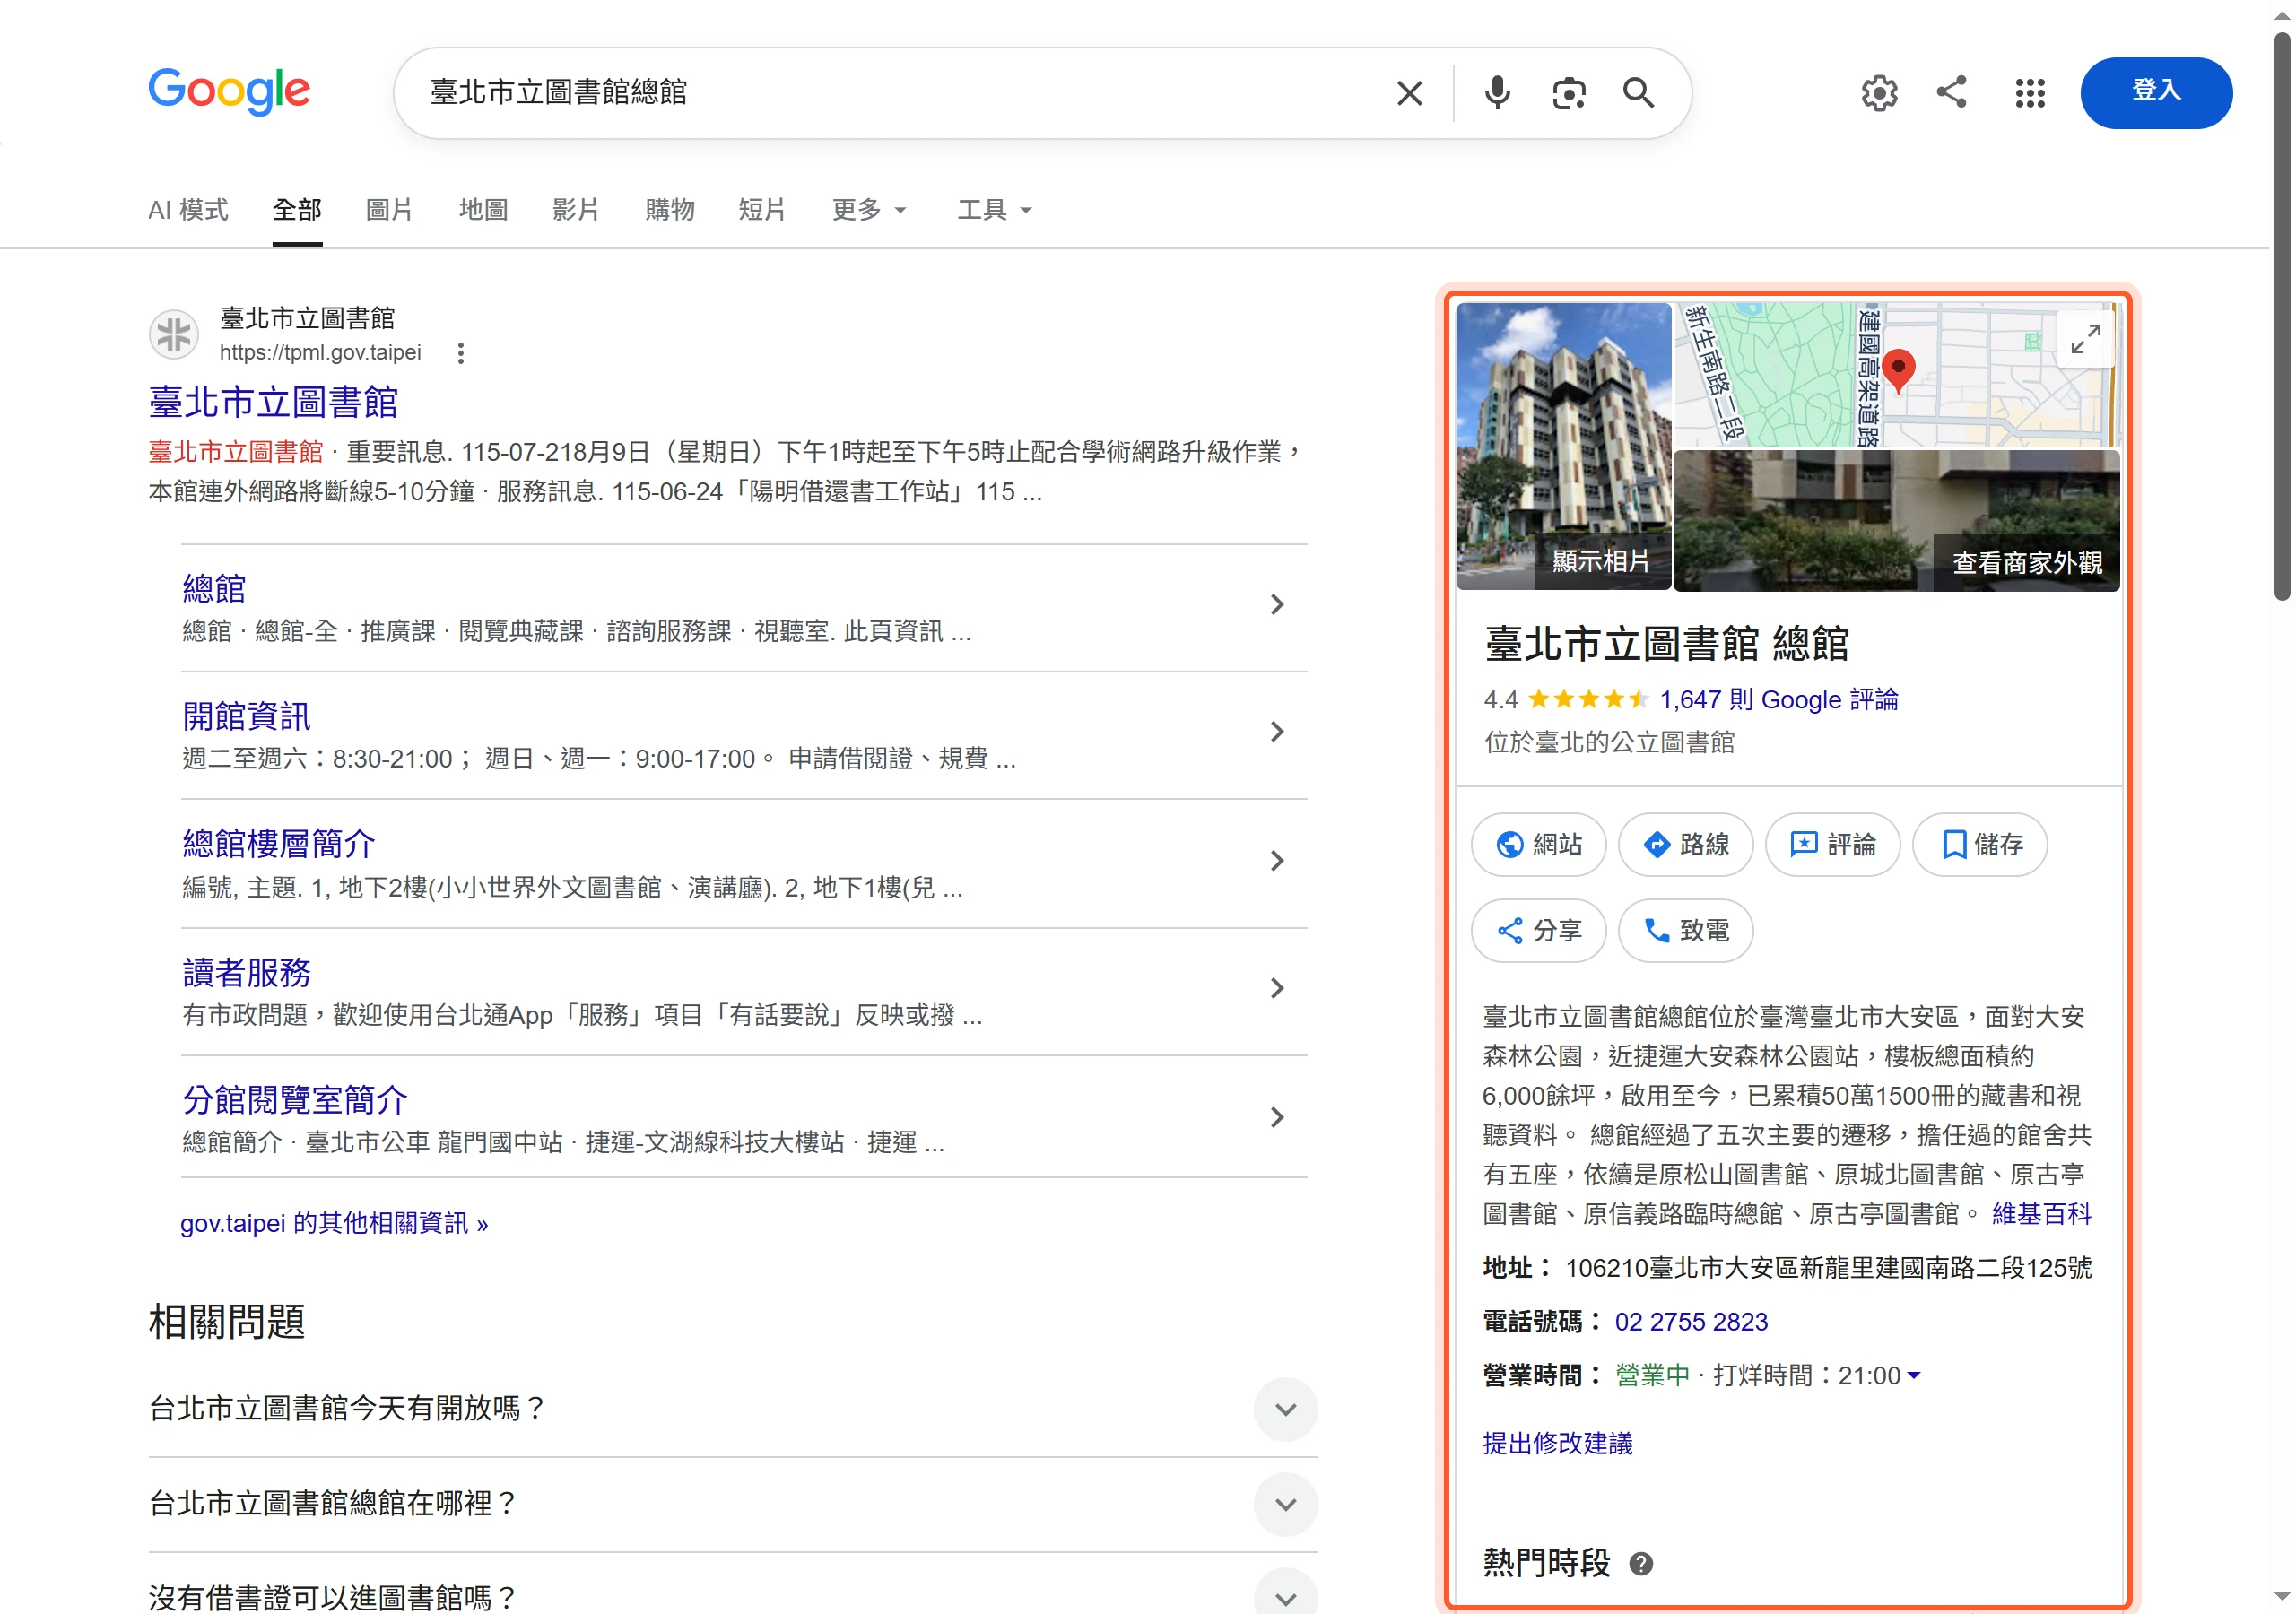2296x1614 pixels.
Task: Open gov.taipei 的其他相關資訊 link
Action: click(334, 1223)
